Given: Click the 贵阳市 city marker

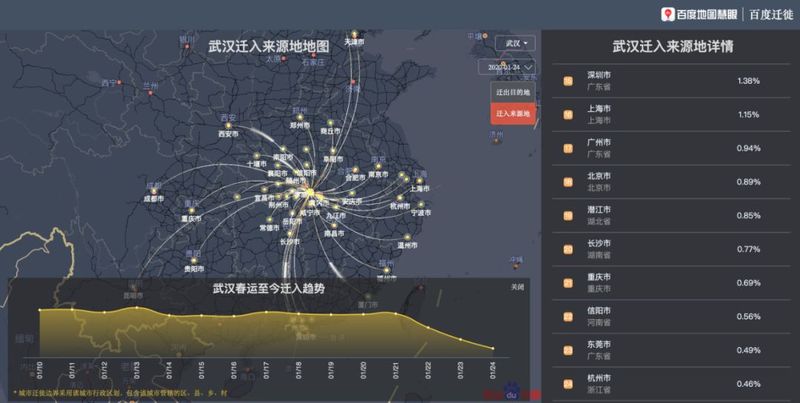Looking at the screenshot, I should [x=194, y=261].
